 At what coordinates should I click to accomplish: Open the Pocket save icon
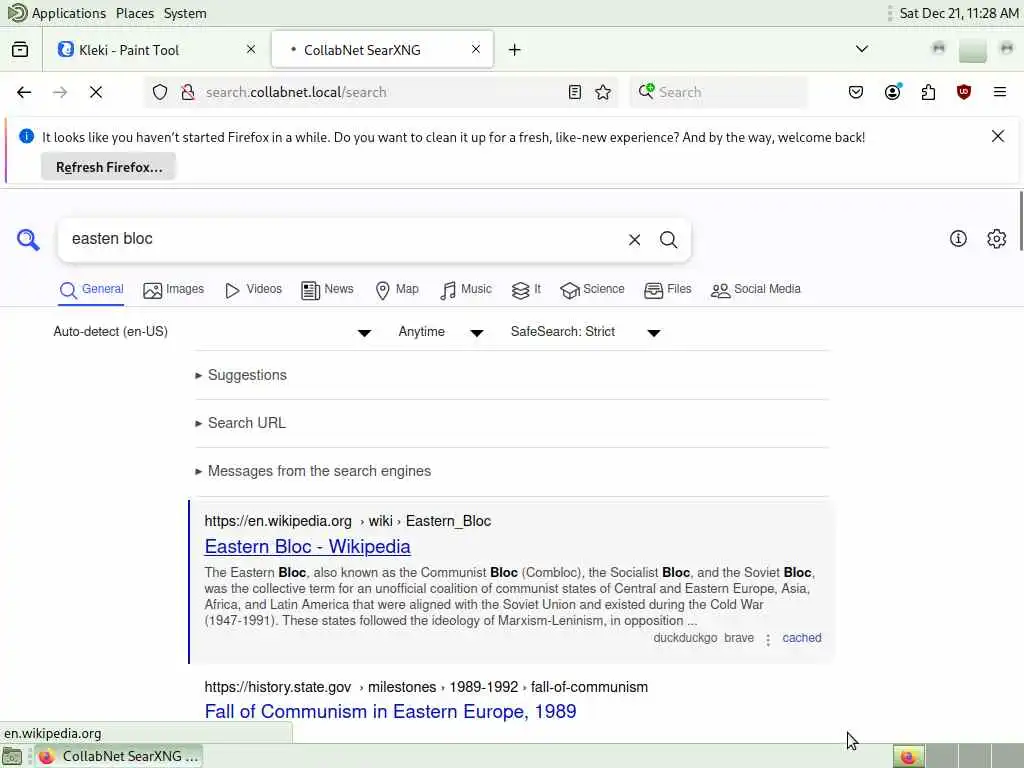coord(856,92)
